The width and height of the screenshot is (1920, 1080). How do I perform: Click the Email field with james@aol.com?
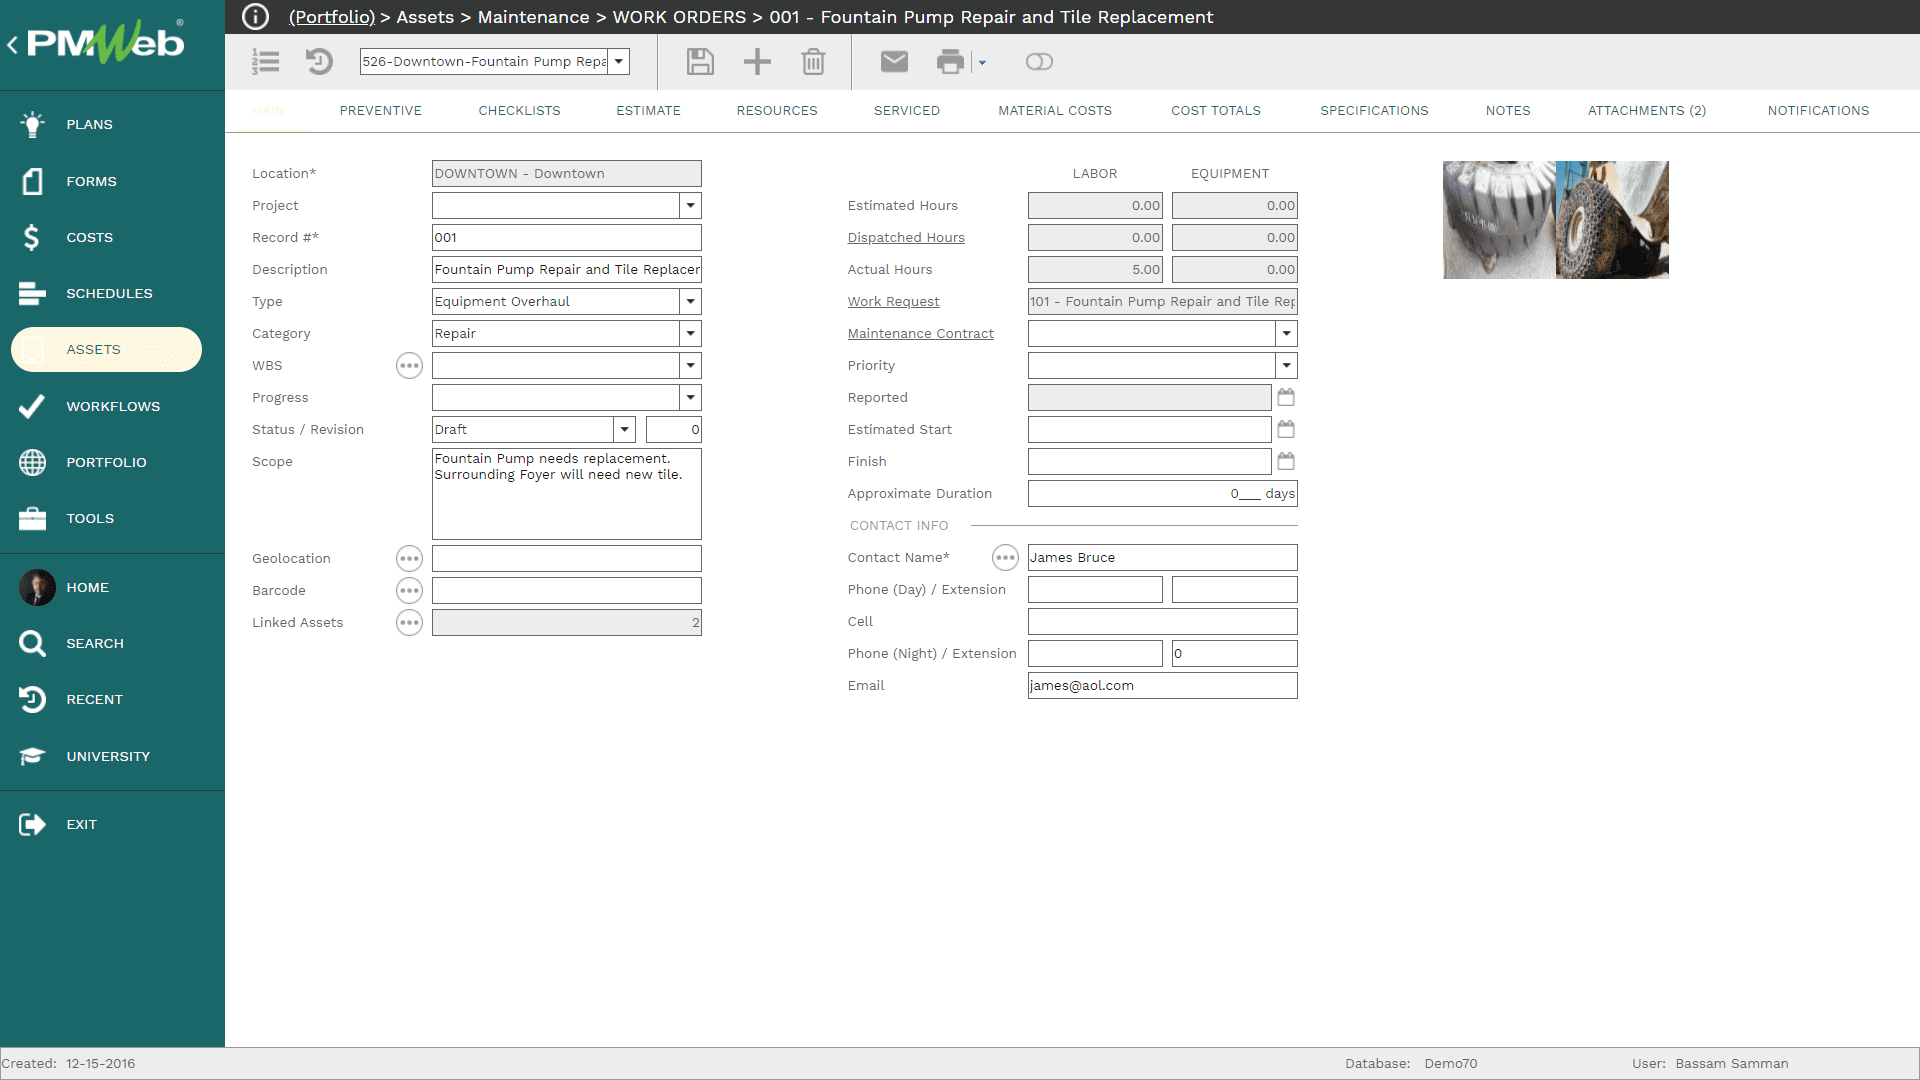point(1162,685)
